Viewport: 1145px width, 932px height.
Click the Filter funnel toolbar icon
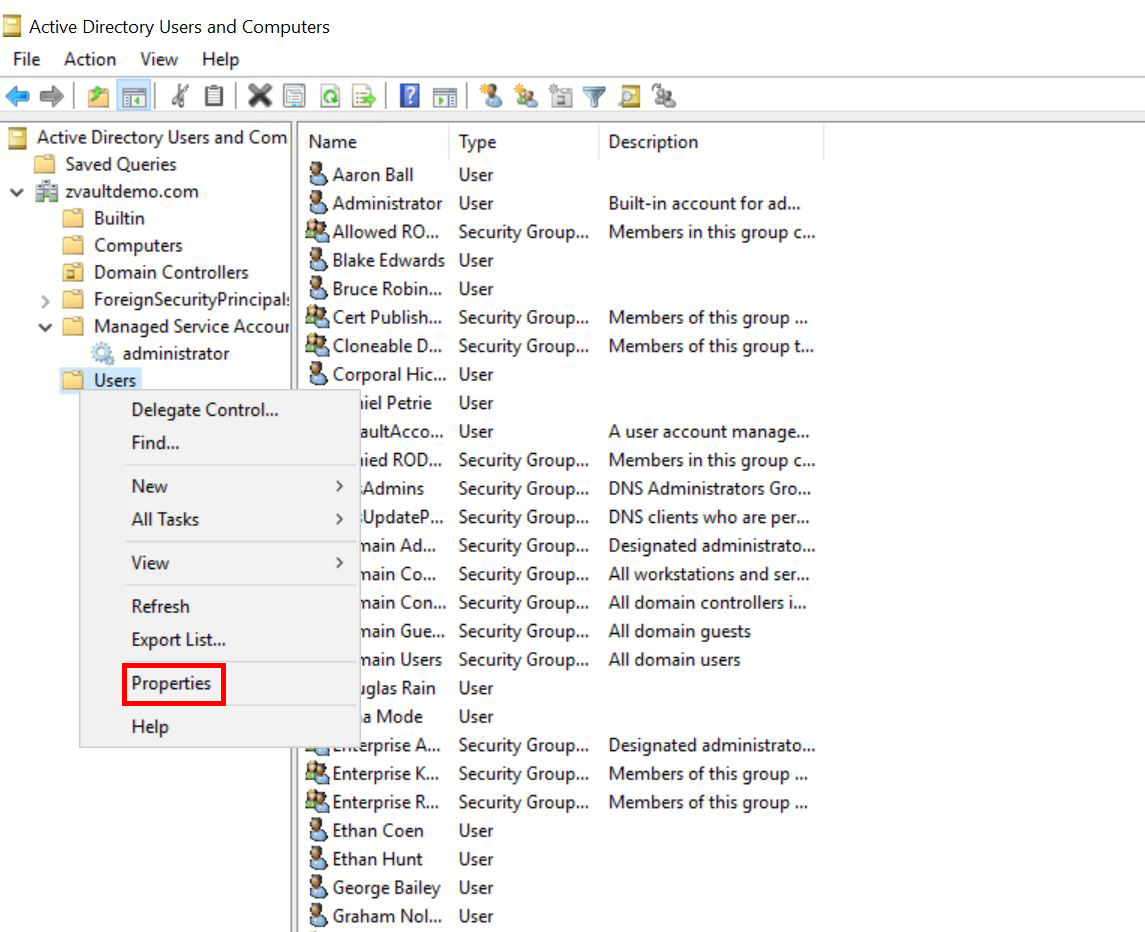[595, 96]
